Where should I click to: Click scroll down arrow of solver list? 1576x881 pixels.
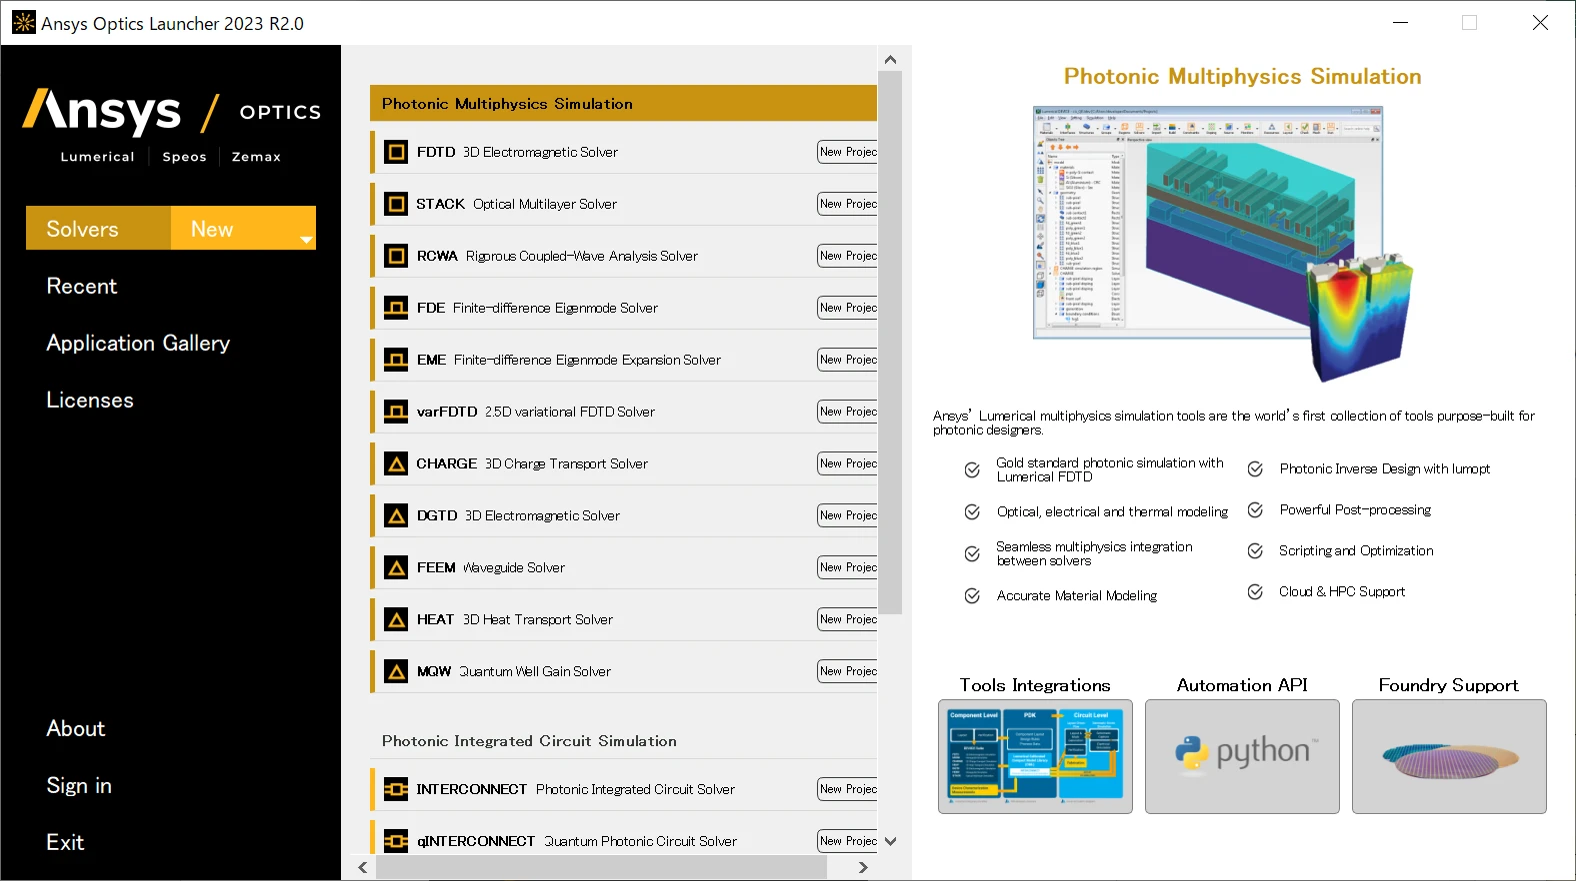(890, 841)
